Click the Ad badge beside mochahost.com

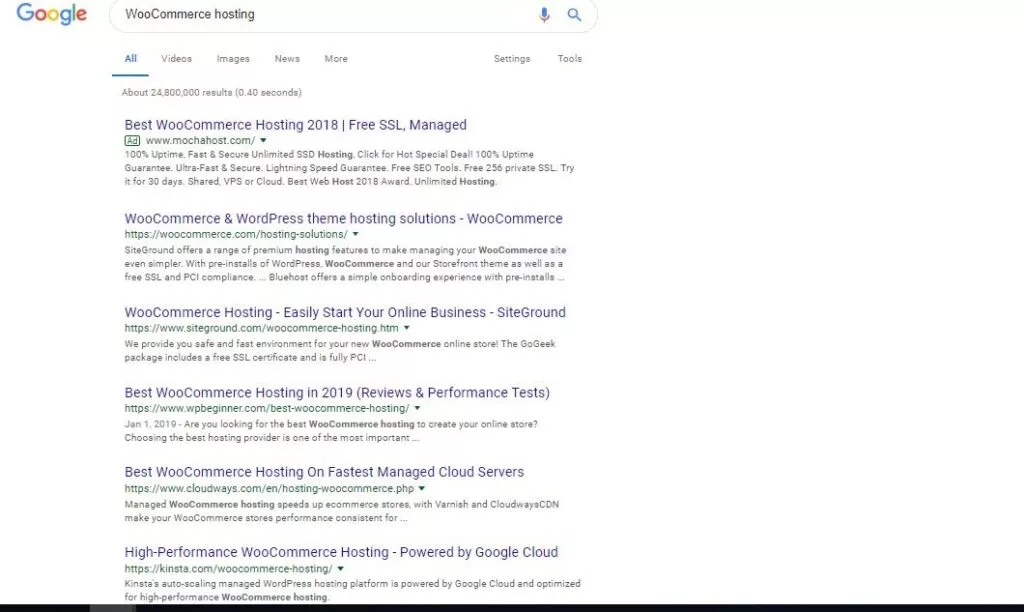click(132, 140)
